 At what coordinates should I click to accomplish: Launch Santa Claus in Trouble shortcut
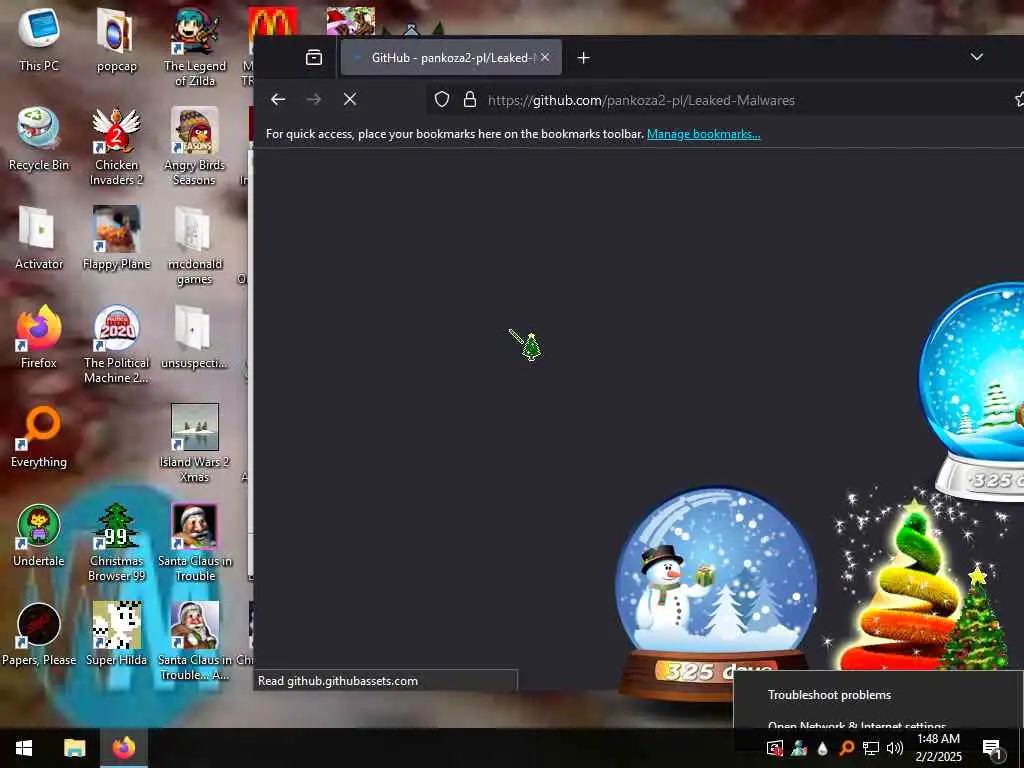point(195,543)
